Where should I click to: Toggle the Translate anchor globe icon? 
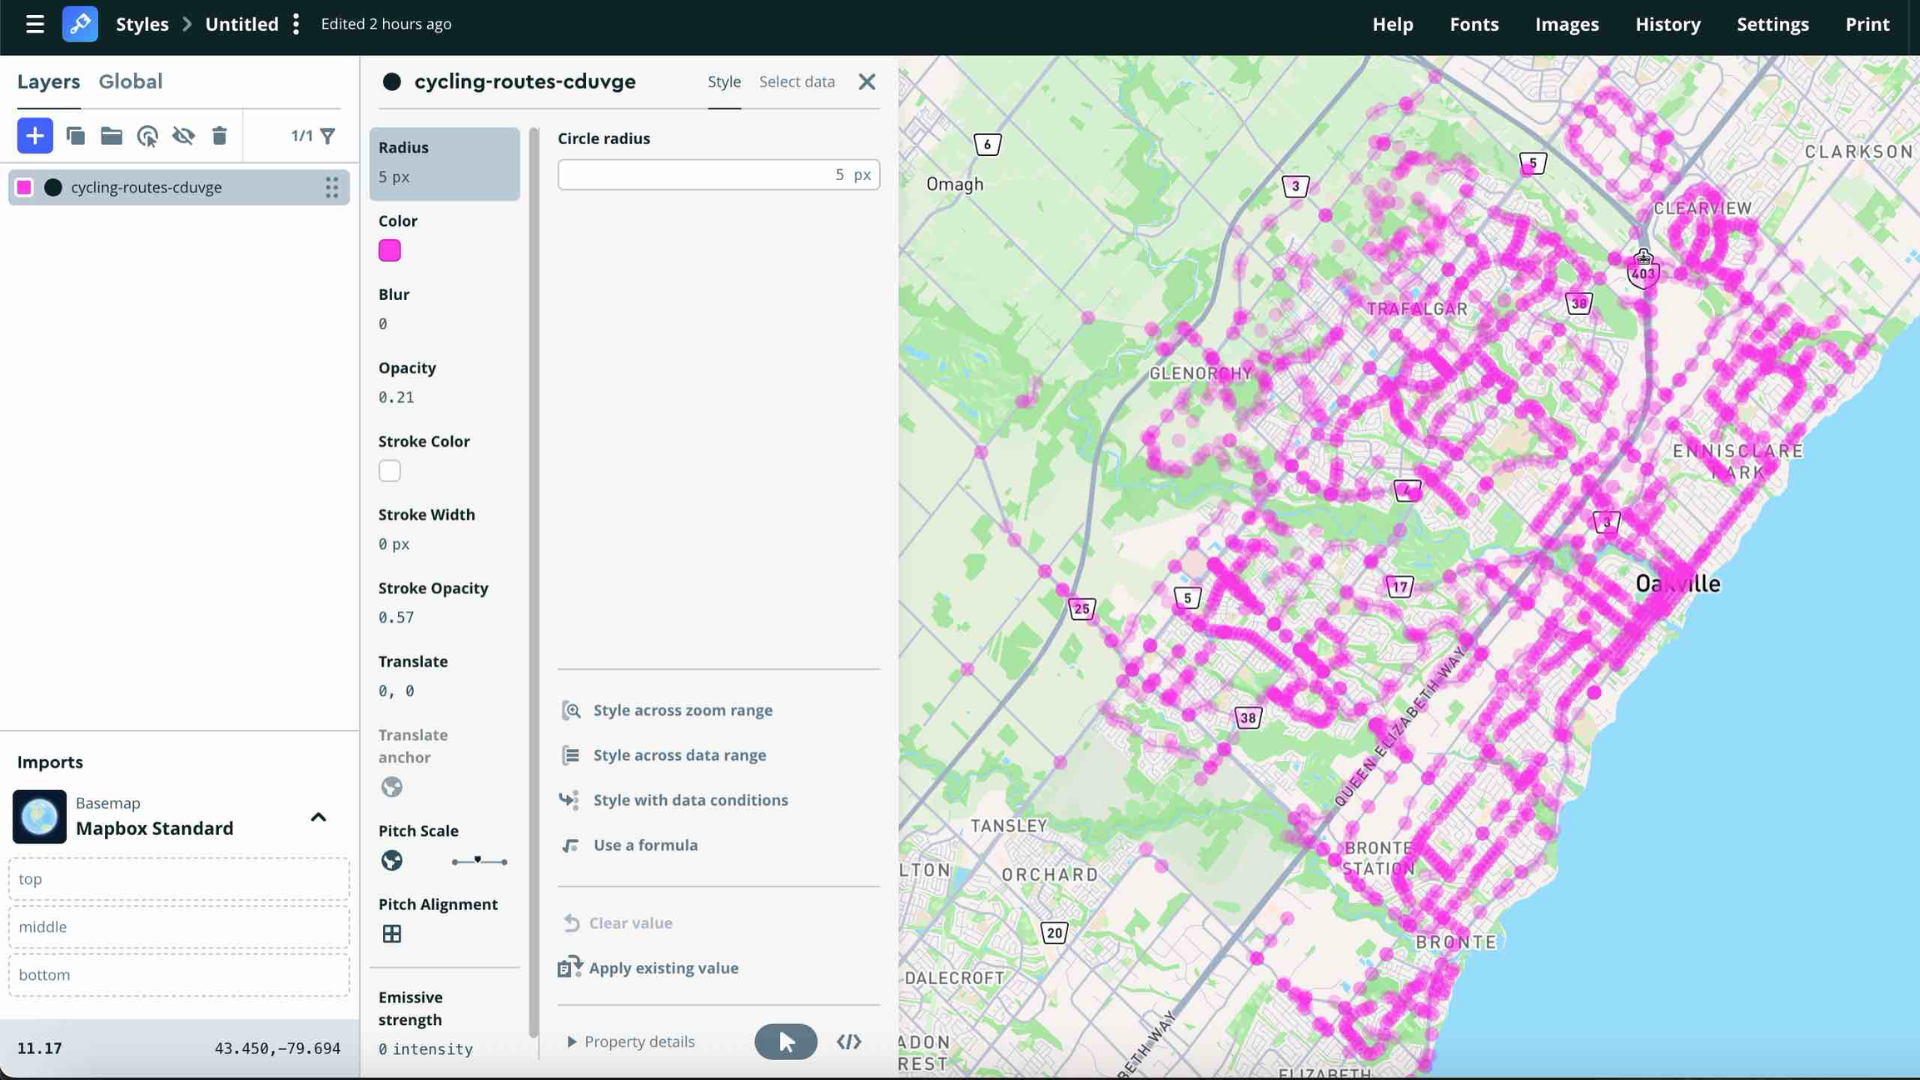click(x=391, y=787)
